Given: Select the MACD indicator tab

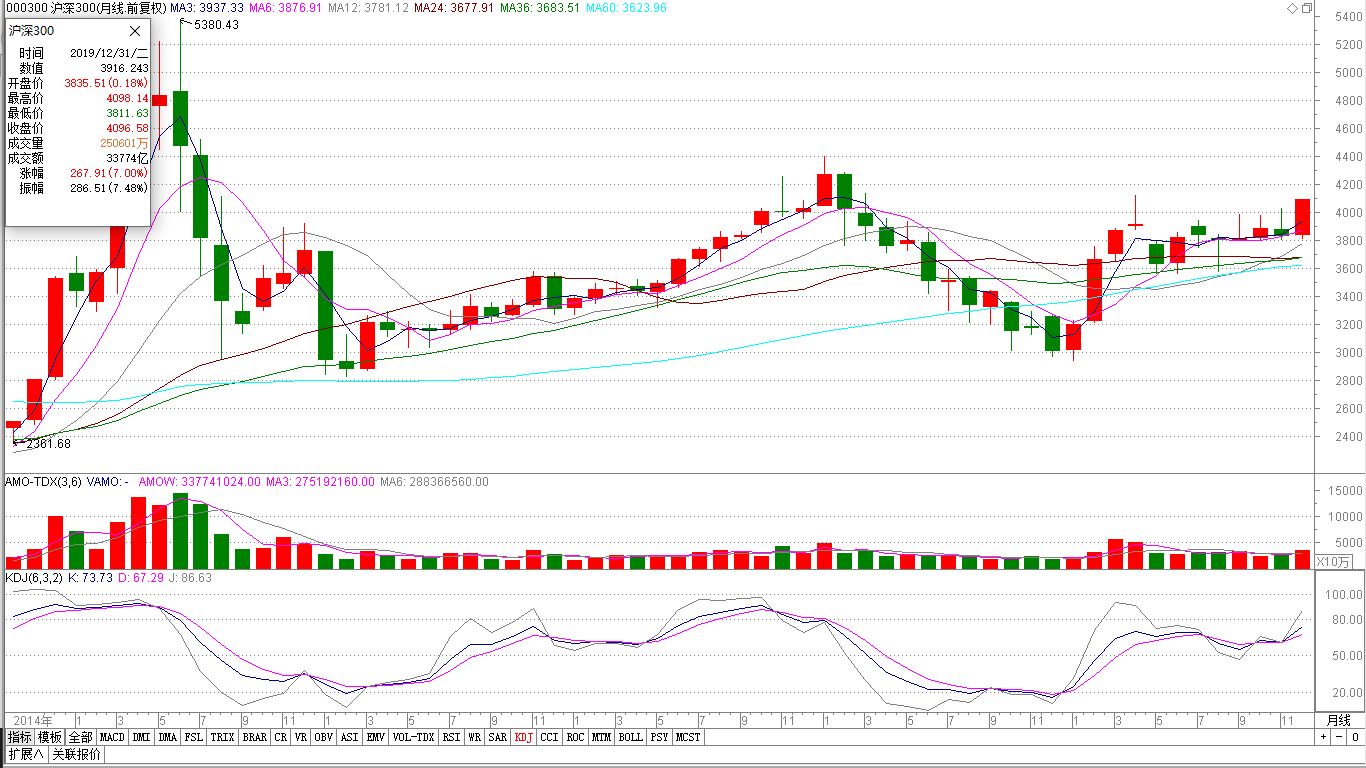Looking at the screenshot, I should 113,737.
